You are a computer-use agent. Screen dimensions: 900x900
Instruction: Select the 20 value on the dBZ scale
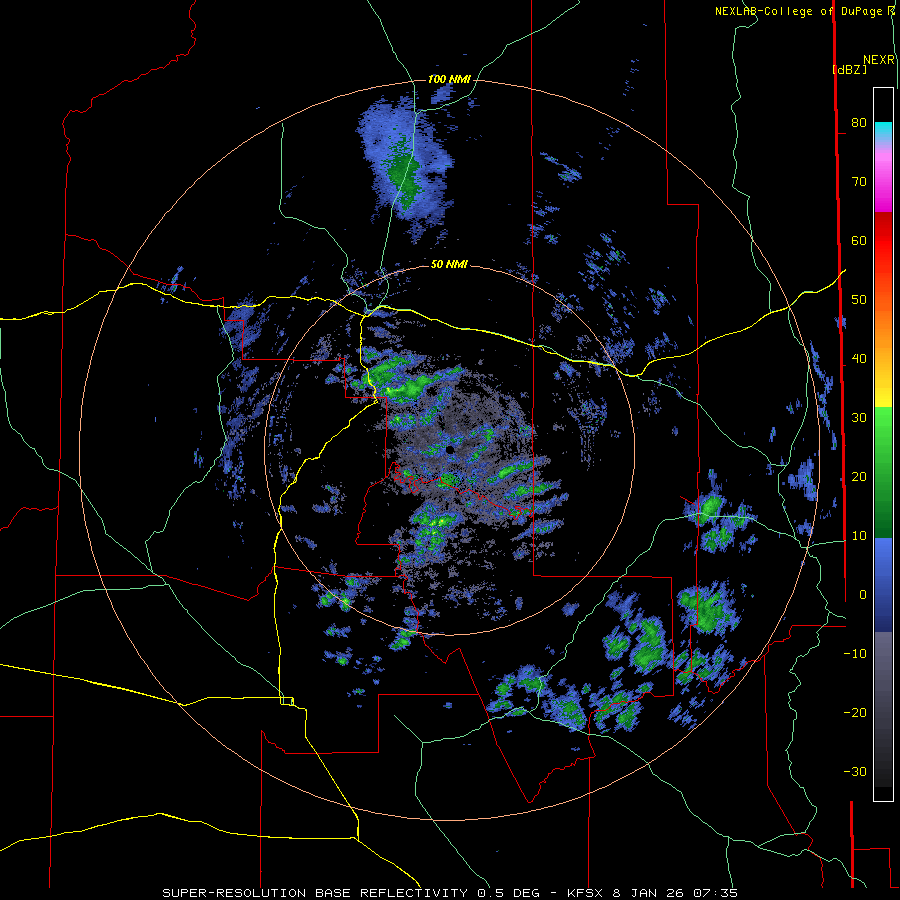point(859,476)
